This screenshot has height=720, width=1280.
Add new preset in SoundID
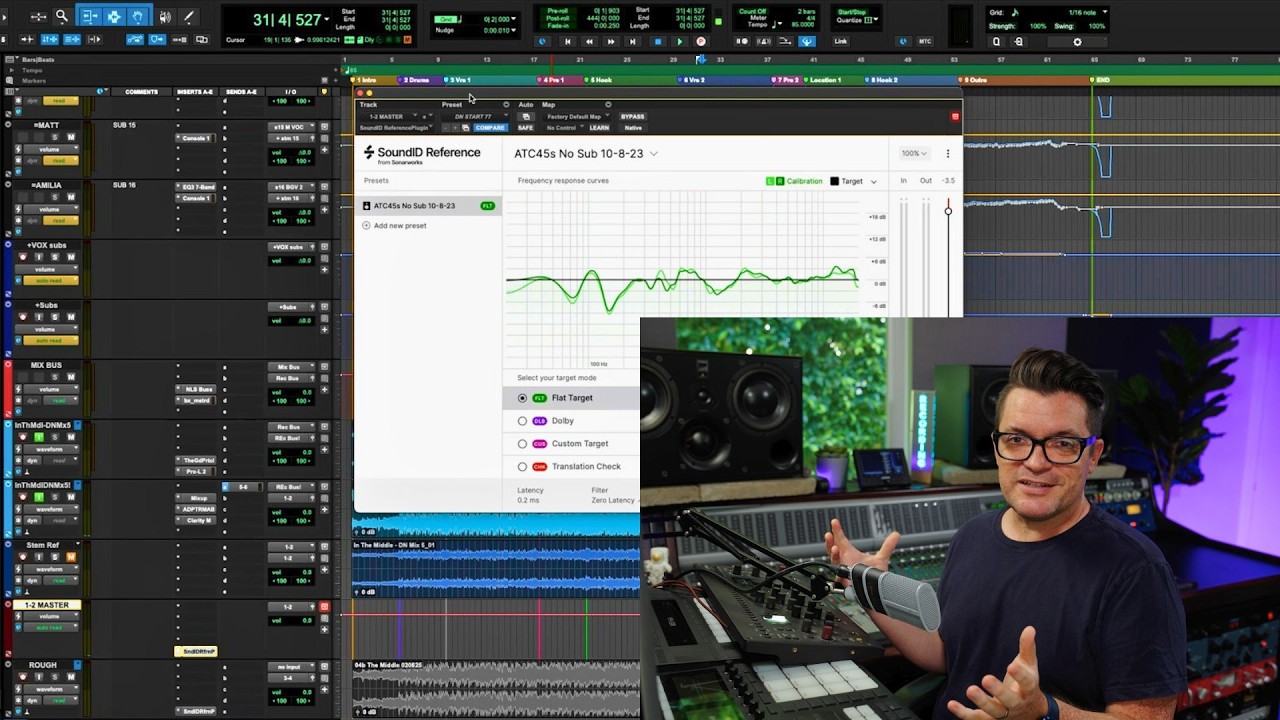click(395, 225)
